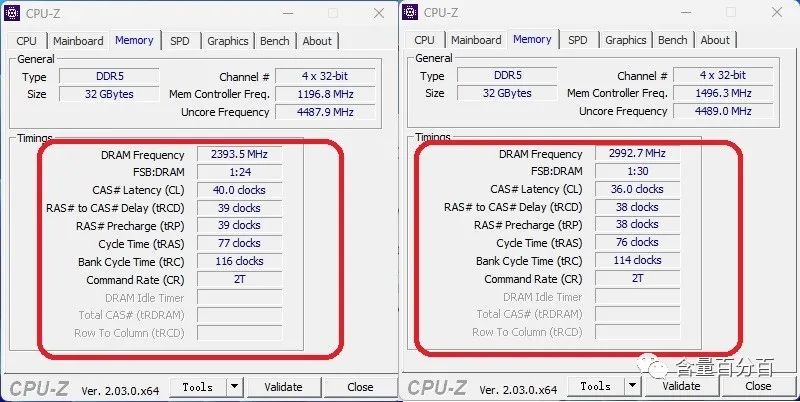
Task: Click Uncore Frequency value 4487.9 MHz
Action: 325,112
